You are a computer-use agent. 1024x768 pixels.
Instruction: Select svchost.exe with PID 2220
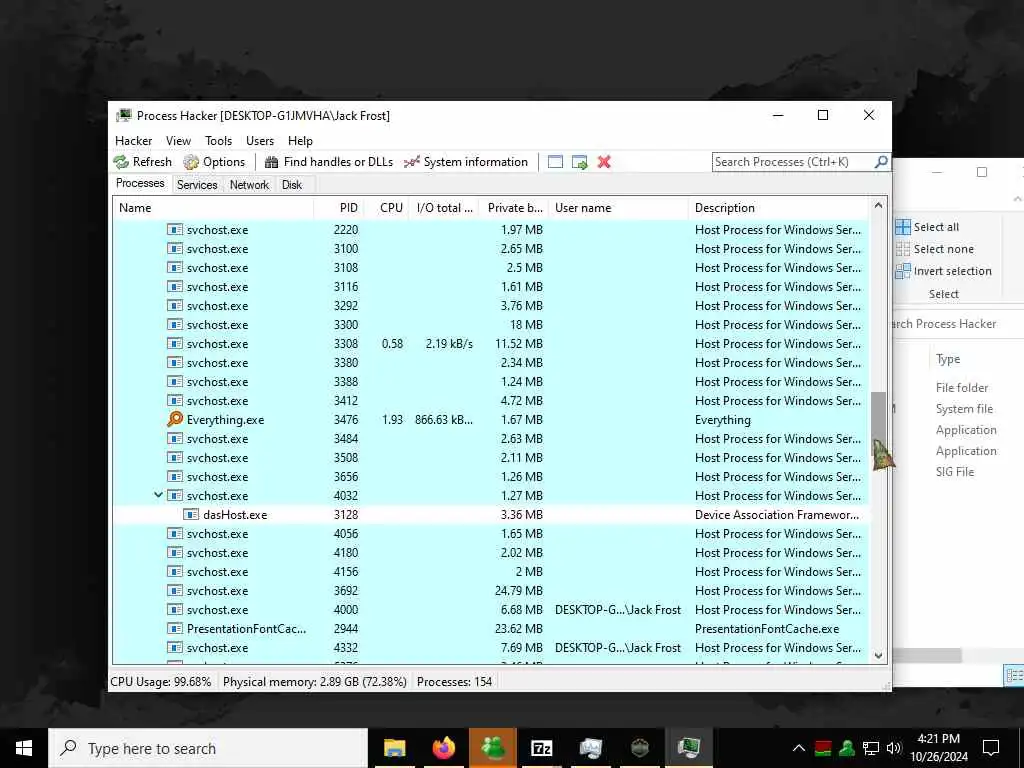pos(491,230)
